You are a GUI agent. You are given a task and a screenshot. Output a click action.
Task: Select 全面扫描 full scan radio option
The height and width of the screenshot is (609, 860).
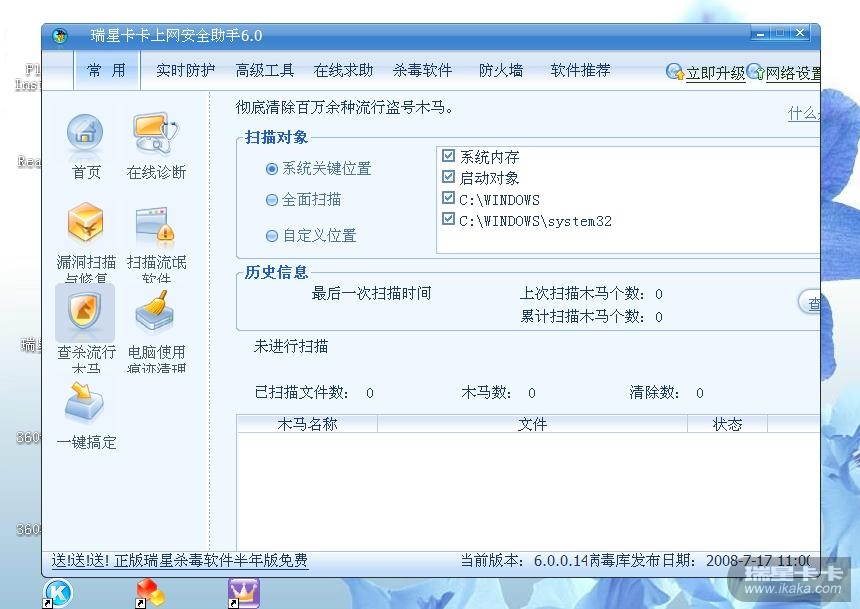271,200
